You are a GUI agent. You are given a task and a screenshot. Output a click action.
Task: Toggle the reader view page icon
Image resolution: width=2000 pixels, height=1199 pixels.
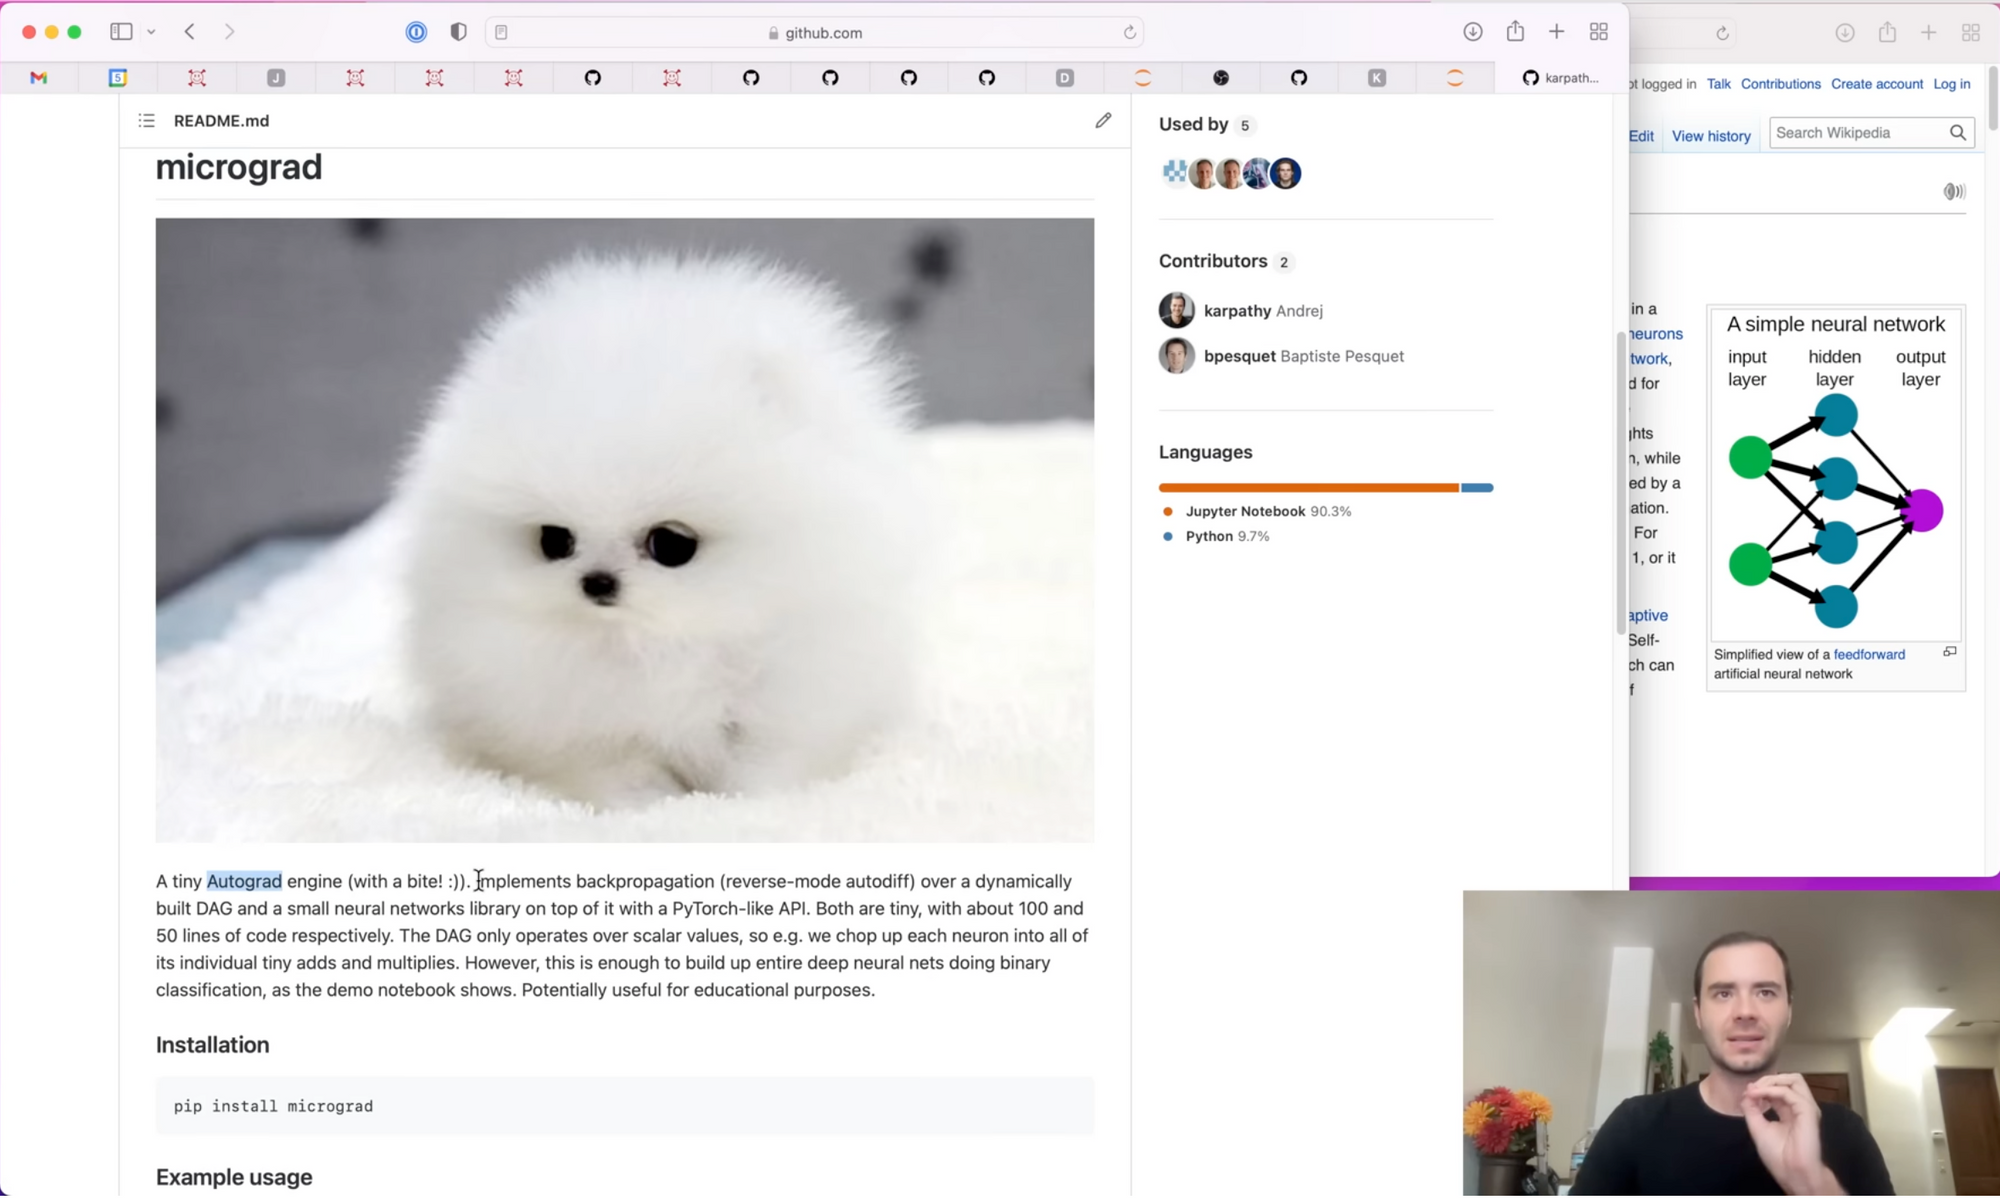click(502, 33)
